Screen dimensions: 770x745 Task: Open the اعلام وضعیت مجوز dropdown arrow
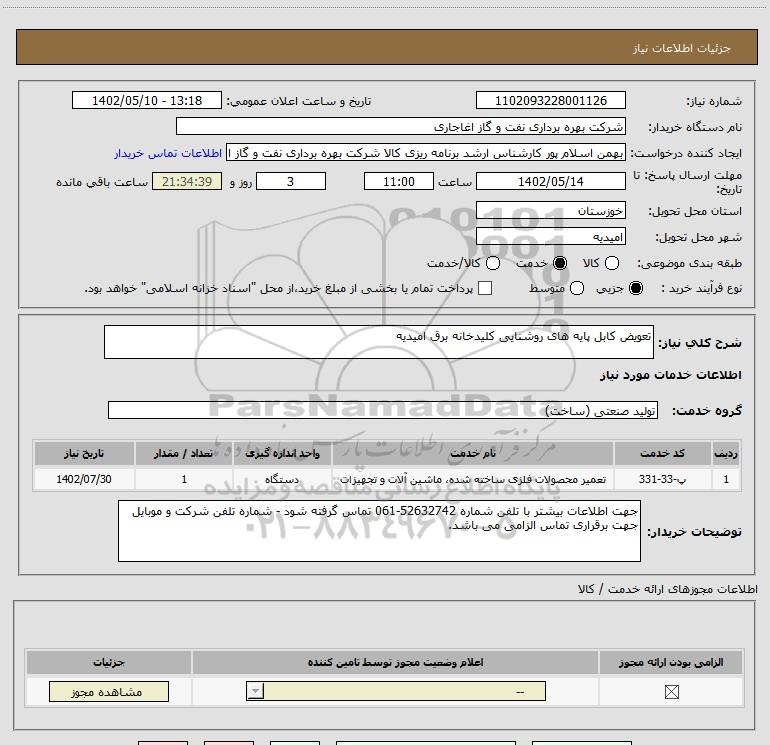(x=255, y=691)
